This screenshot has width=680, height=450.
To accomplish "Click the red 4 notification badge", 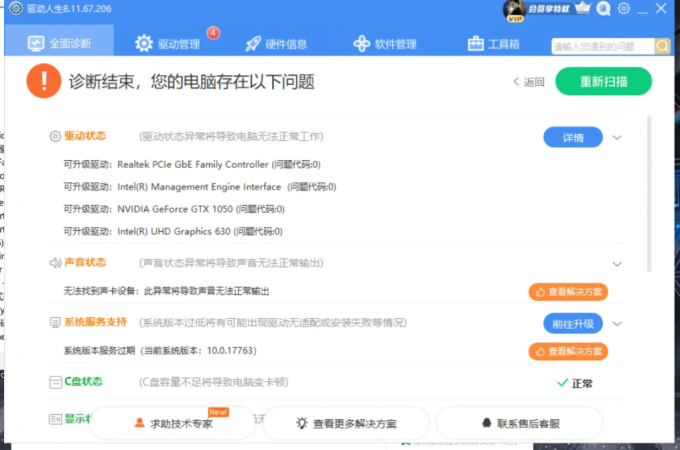I will 213,33.
